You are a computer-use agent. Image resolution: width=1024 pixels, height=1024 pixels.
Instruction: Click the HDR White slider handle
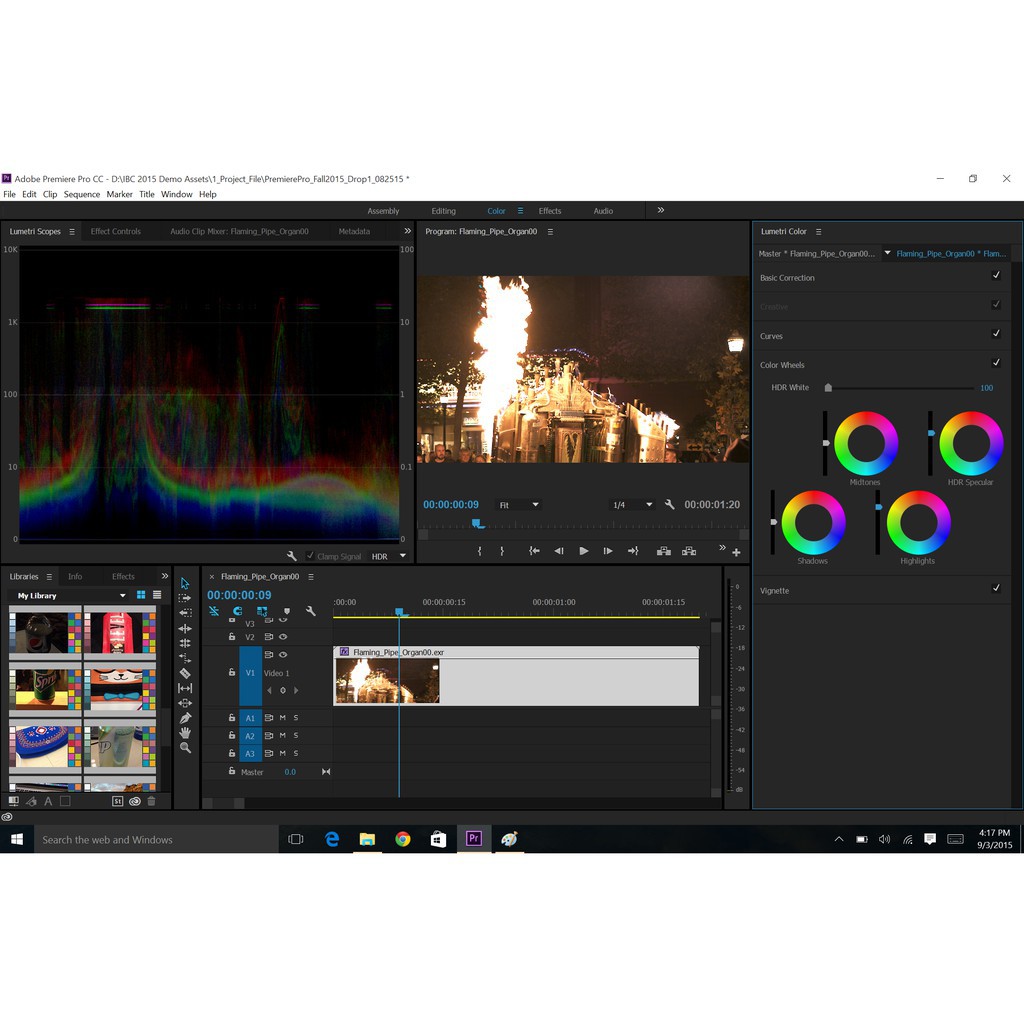[828, 388]
